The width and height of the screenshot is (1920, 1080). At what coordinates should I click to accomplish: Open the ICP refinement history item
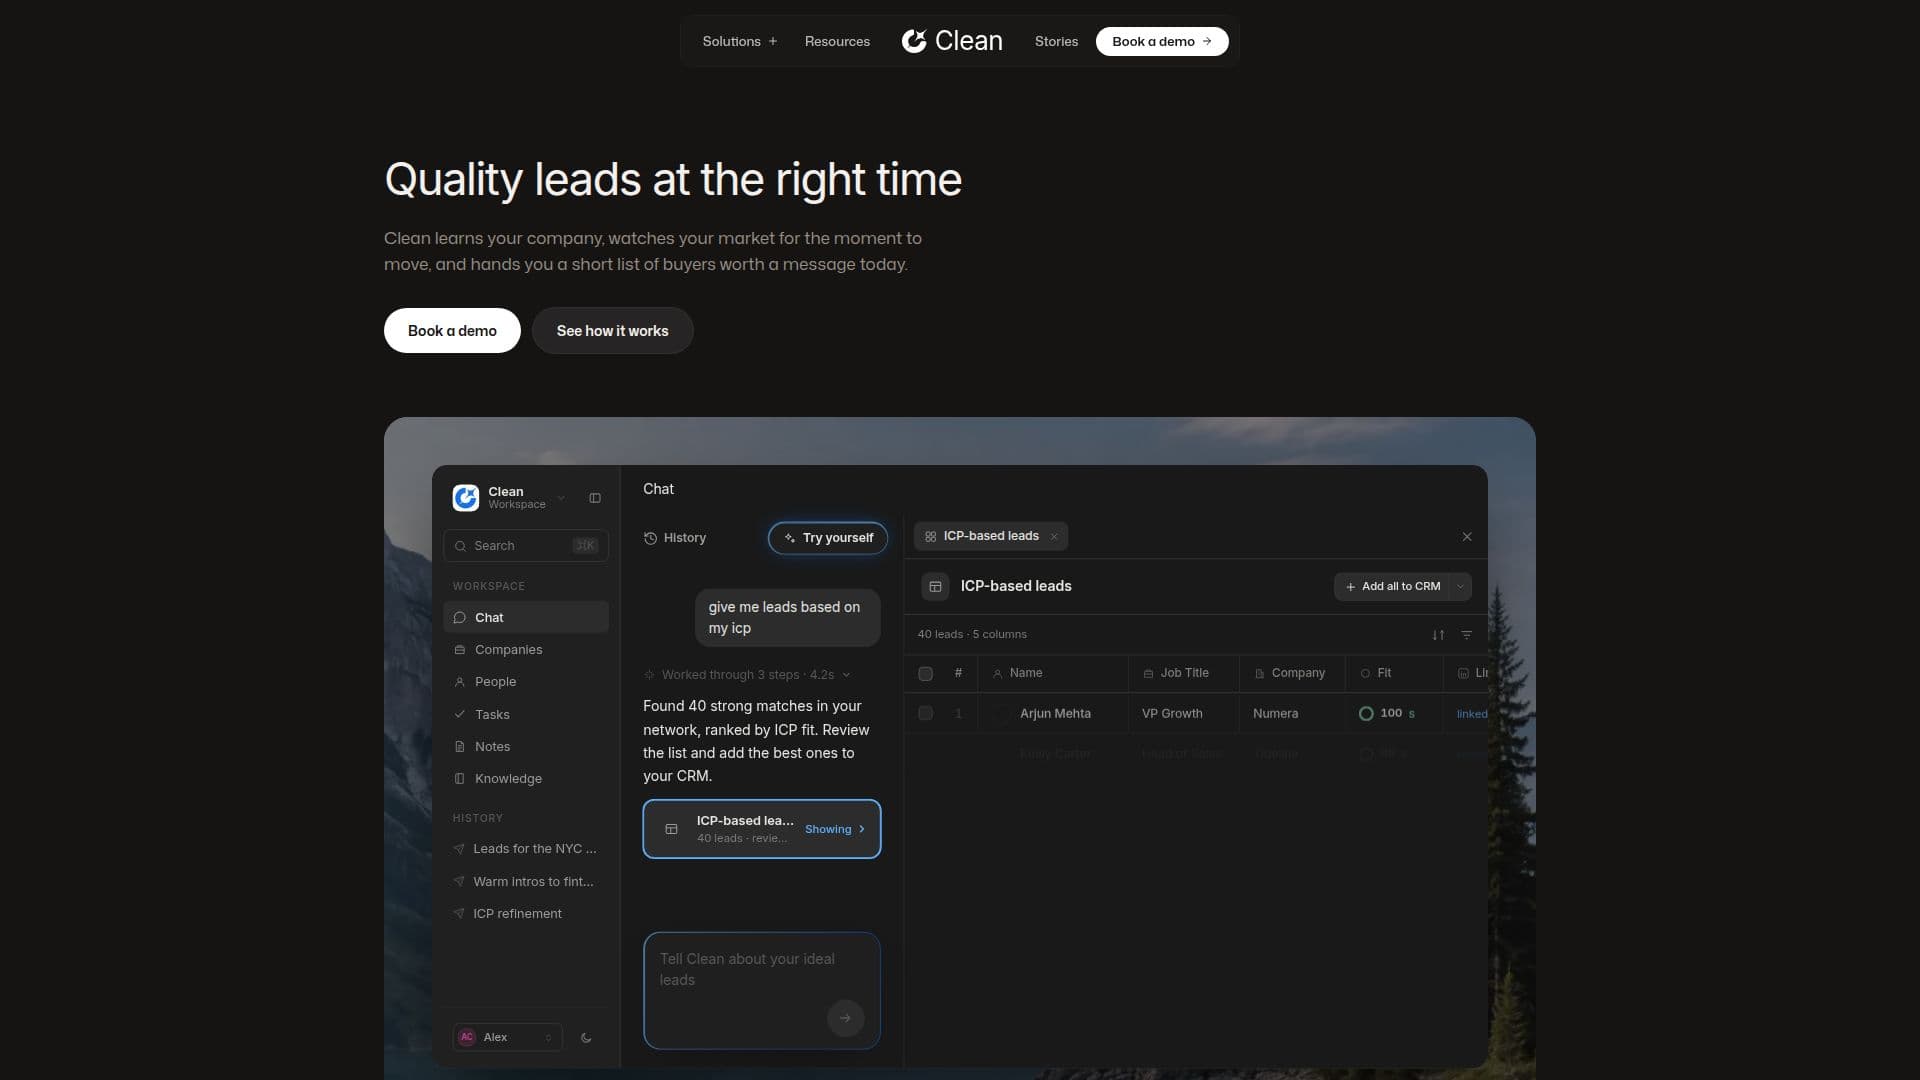click(526, 914)
